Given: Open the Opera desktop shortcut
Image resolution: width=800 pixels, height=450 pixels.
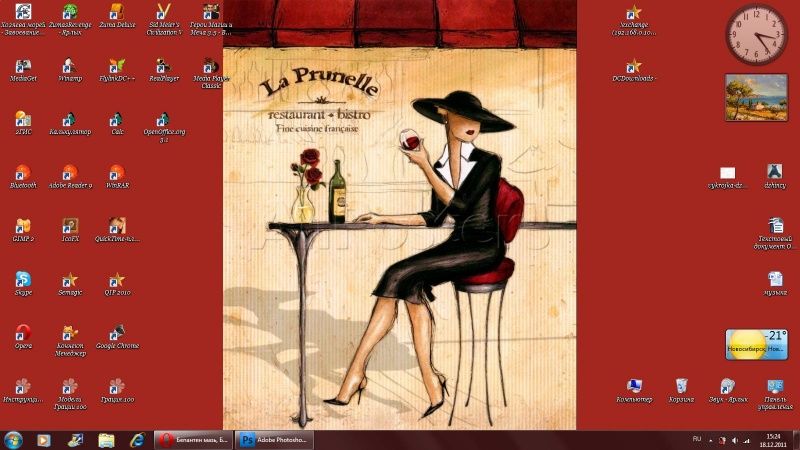Looking at the screenshot, I should pos(22,333).
